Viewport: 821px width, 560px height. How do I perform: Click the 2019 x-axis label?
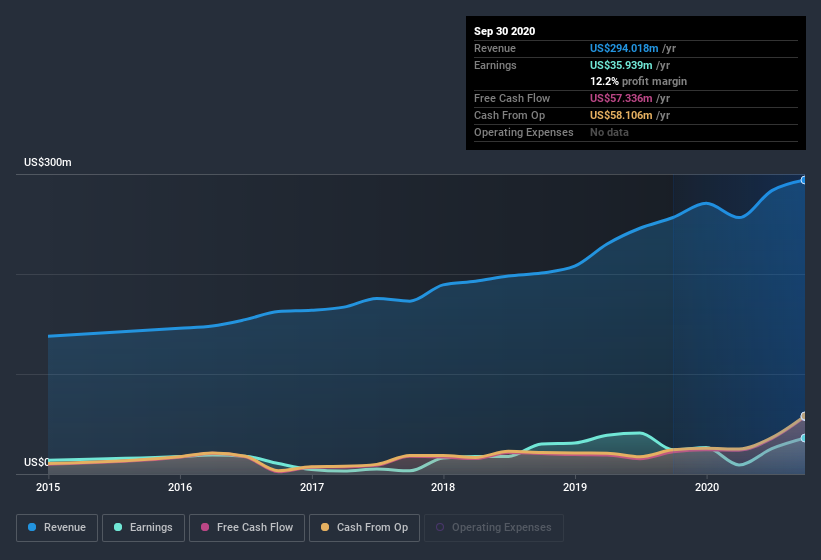coord(575,487)
